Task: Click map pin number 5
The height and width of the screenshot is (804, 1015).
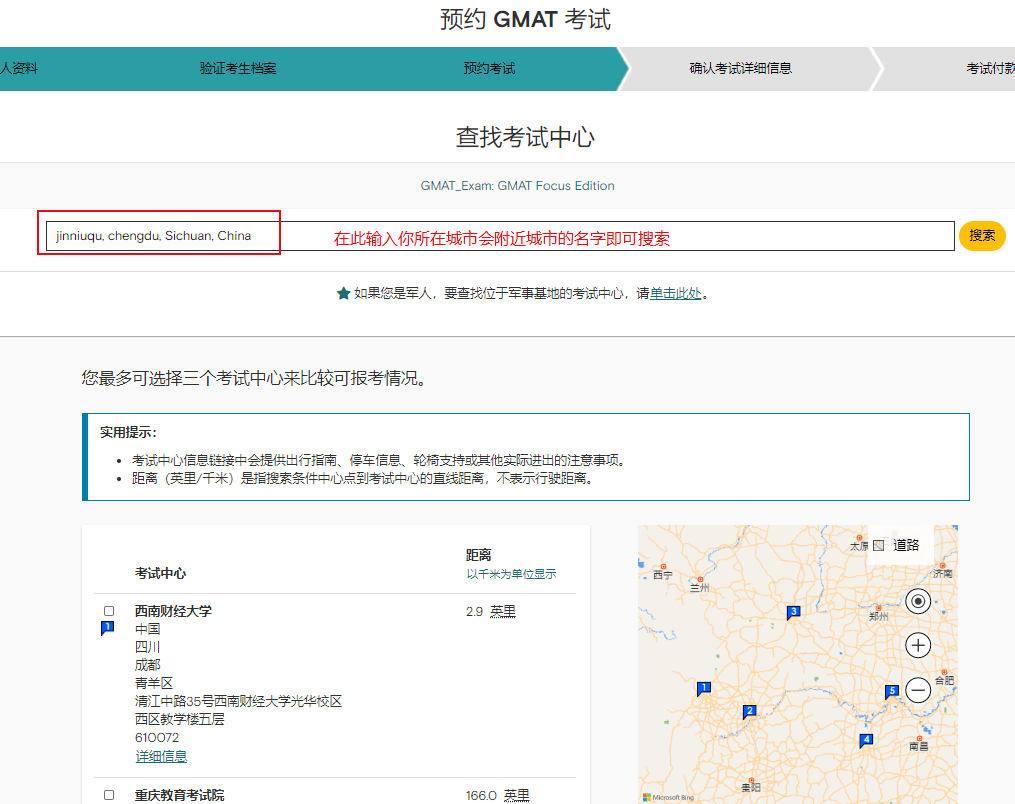Action: click(x=892, y=691)
